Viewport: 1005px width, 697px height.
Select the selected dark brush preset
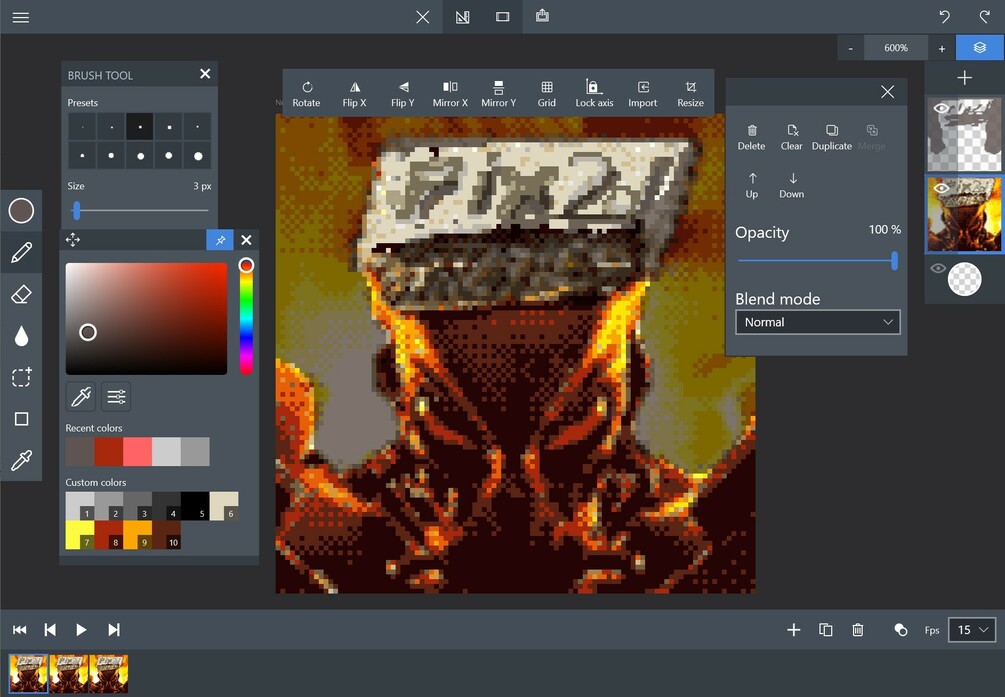click(140, 127)
